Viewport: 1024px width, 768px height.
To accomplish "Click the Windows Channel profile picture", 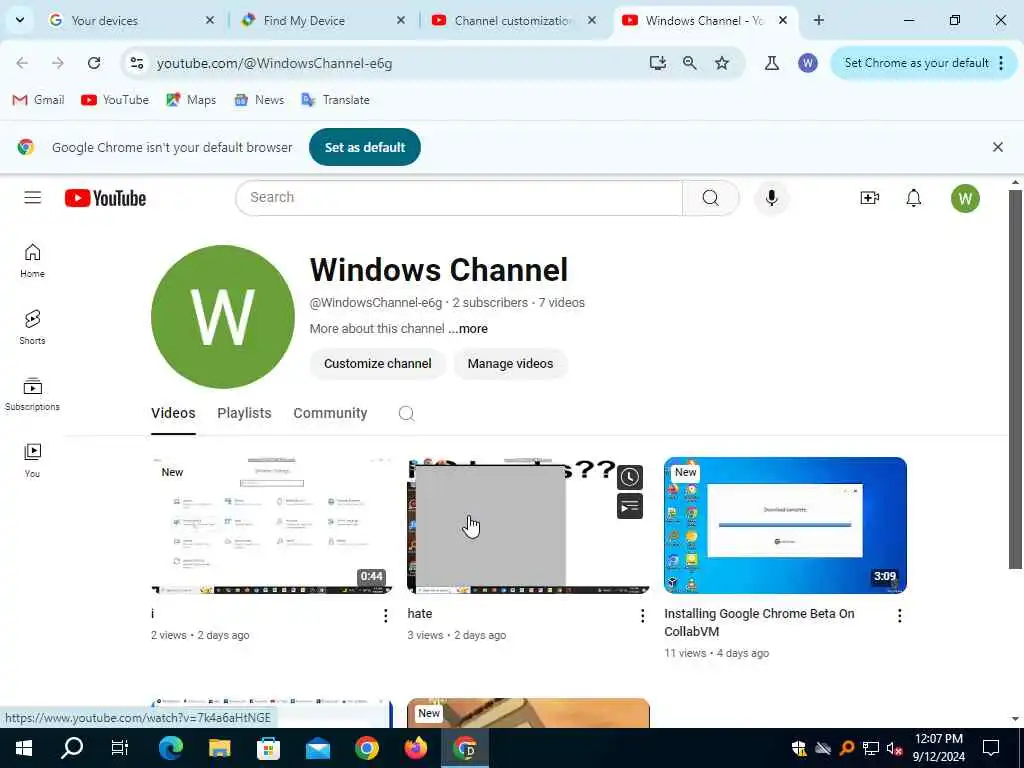I will tap(223, 317).
